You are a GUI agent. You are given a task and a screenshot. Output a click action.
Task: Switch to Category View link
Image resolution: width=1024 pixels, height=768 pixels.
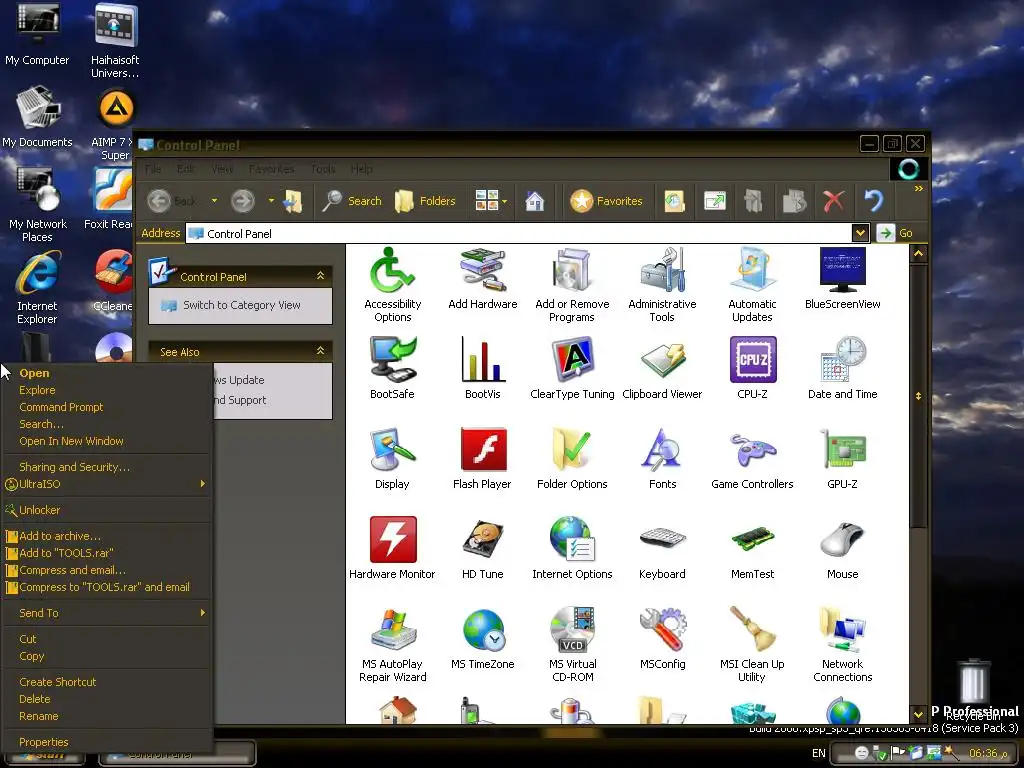(242, 305)
